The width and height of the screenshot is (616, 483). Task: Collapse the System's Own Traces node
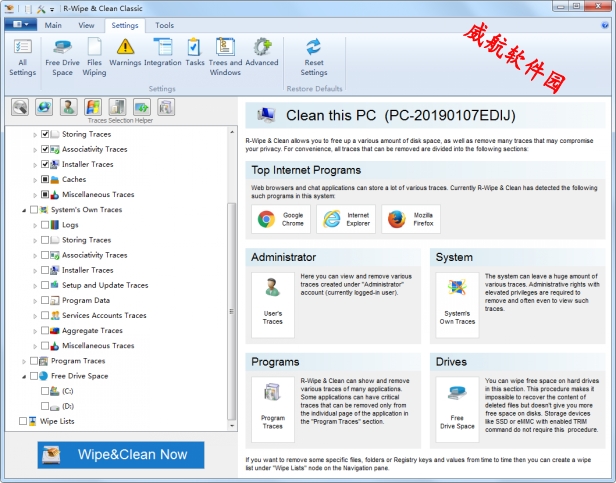(x=24, y=210)
